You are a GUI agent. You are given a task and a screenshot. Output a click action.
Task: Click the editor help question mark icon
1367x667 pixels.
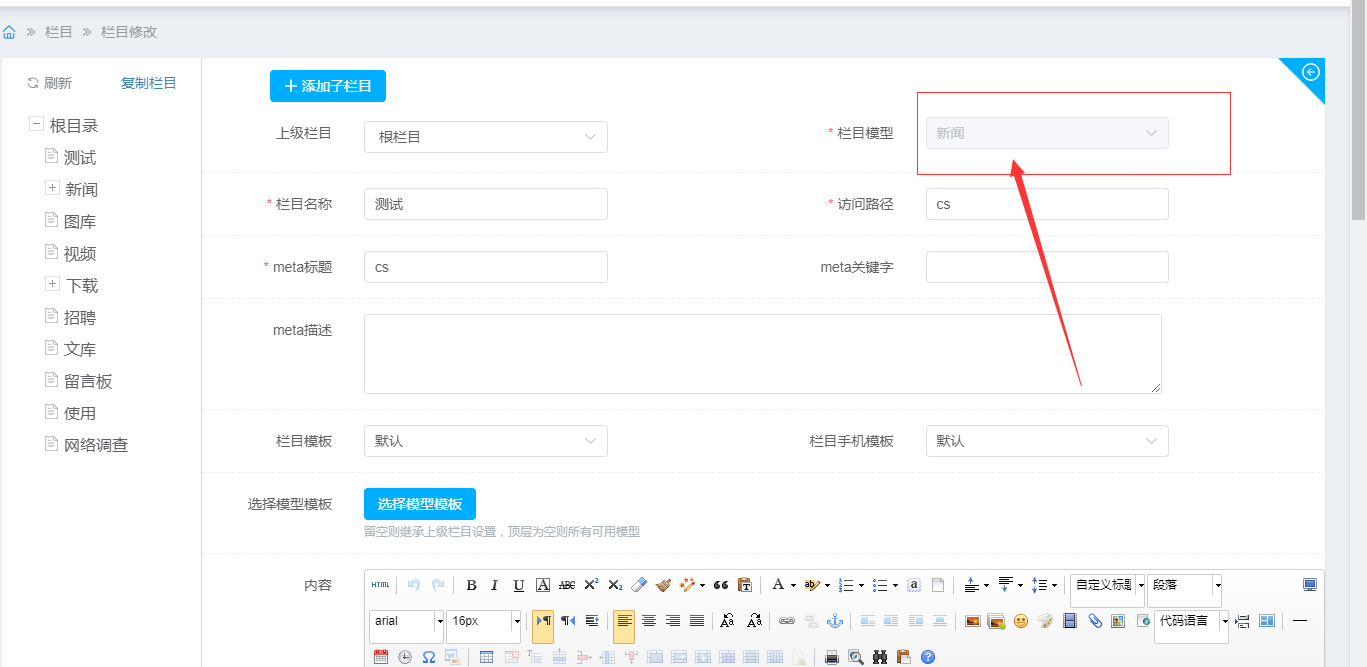click(x=928, y=657)
